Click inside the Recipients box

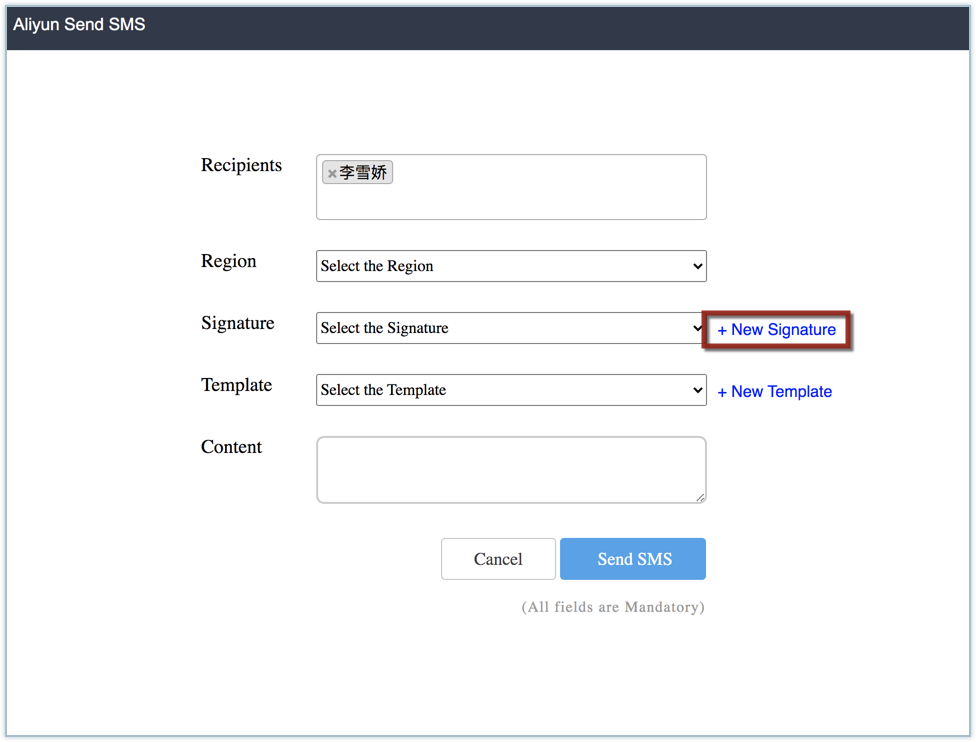tap(511, 187)
